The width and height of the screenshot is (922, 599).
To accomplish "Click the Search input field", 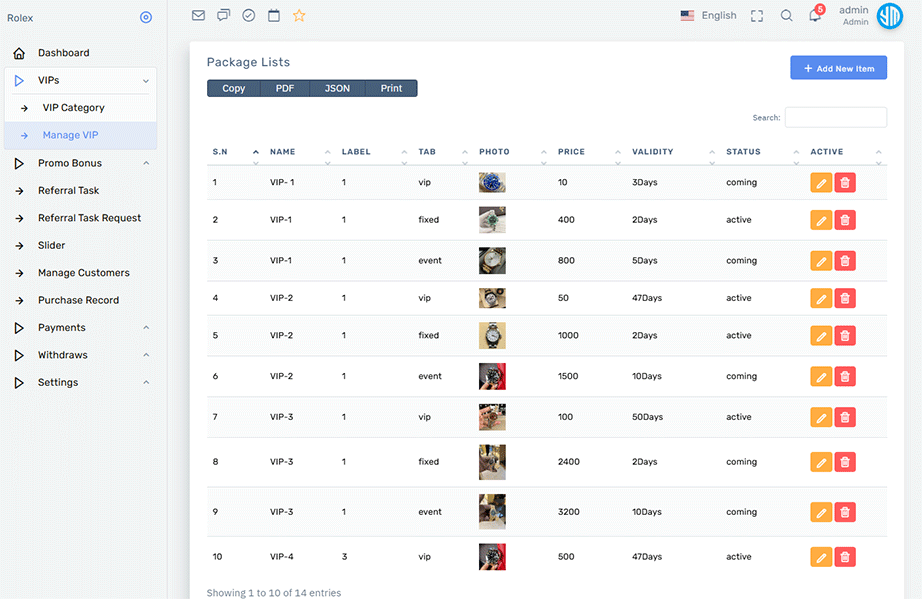I will point(835,118).
